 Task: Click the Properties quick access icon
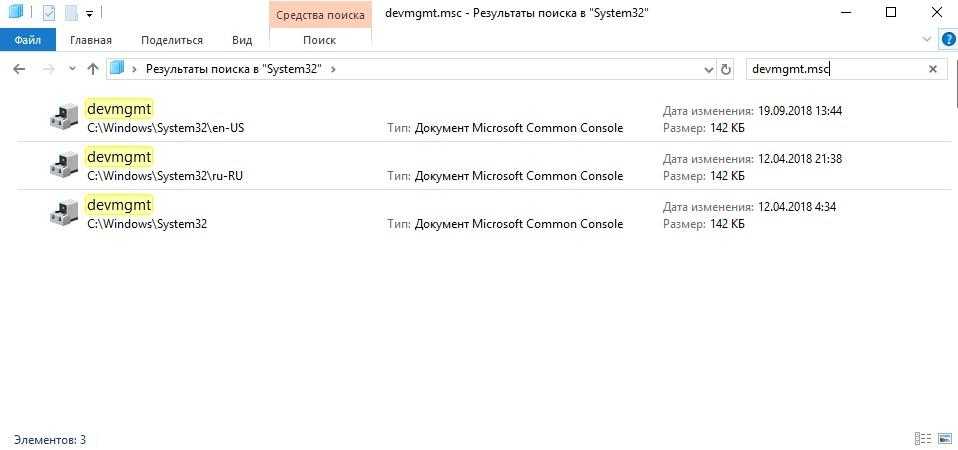coord(49,13)
